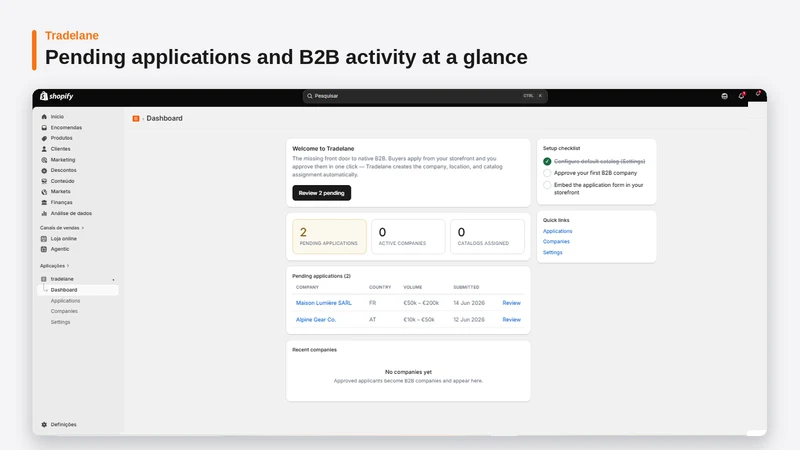Click the Pending Applications stat card
This screenshot has height=450, width=800.
(329, 237)
